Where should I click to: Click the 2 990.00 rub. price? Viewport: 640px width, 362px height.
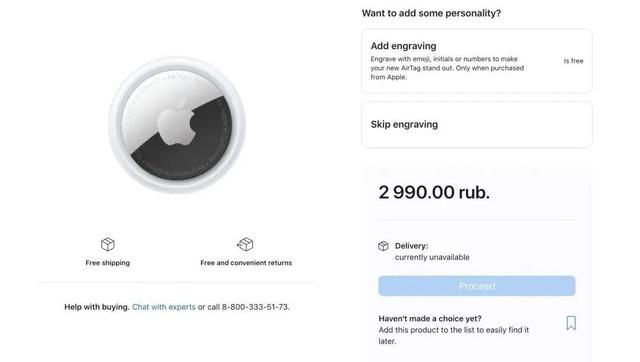(x=434, y=192)
